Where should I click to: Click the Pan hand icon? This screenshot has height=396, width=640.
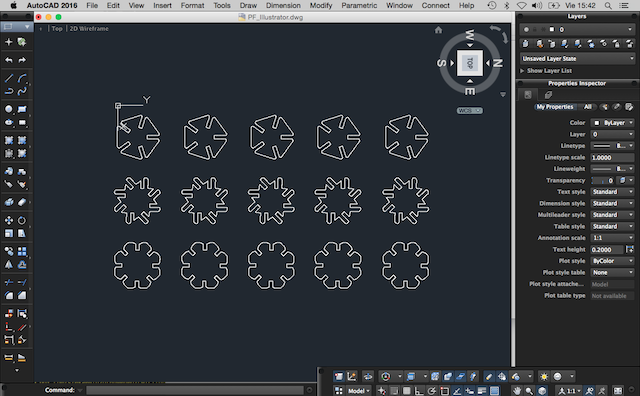517,391
